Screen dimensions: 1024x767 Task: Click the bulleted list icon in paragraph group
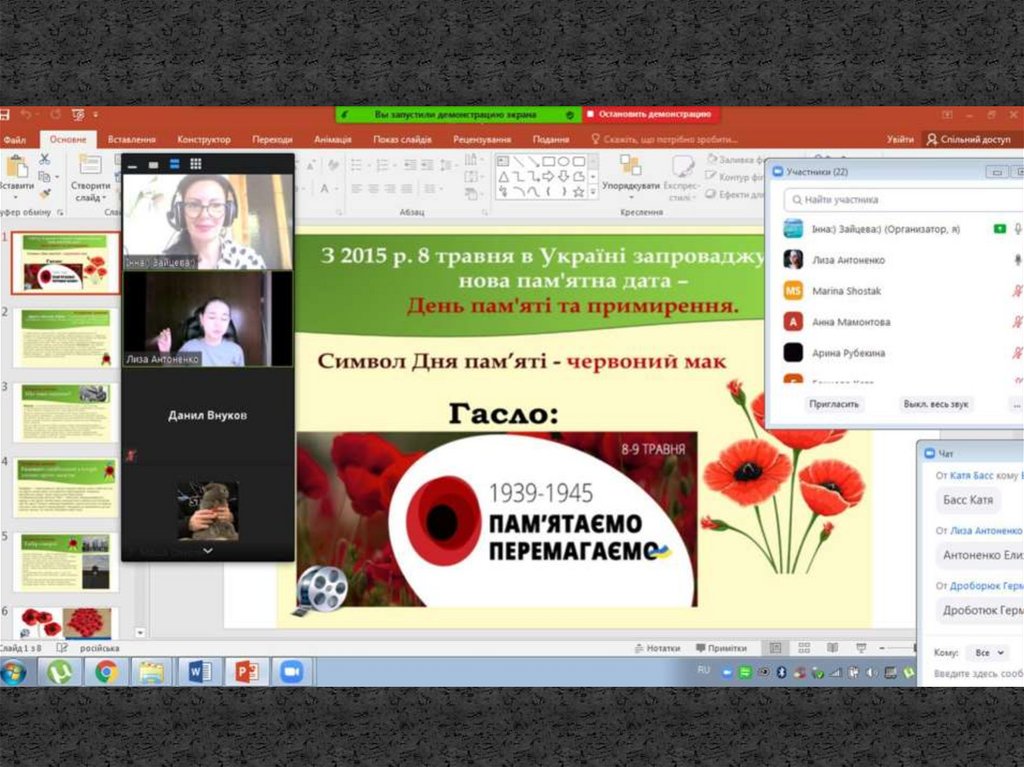359,165
